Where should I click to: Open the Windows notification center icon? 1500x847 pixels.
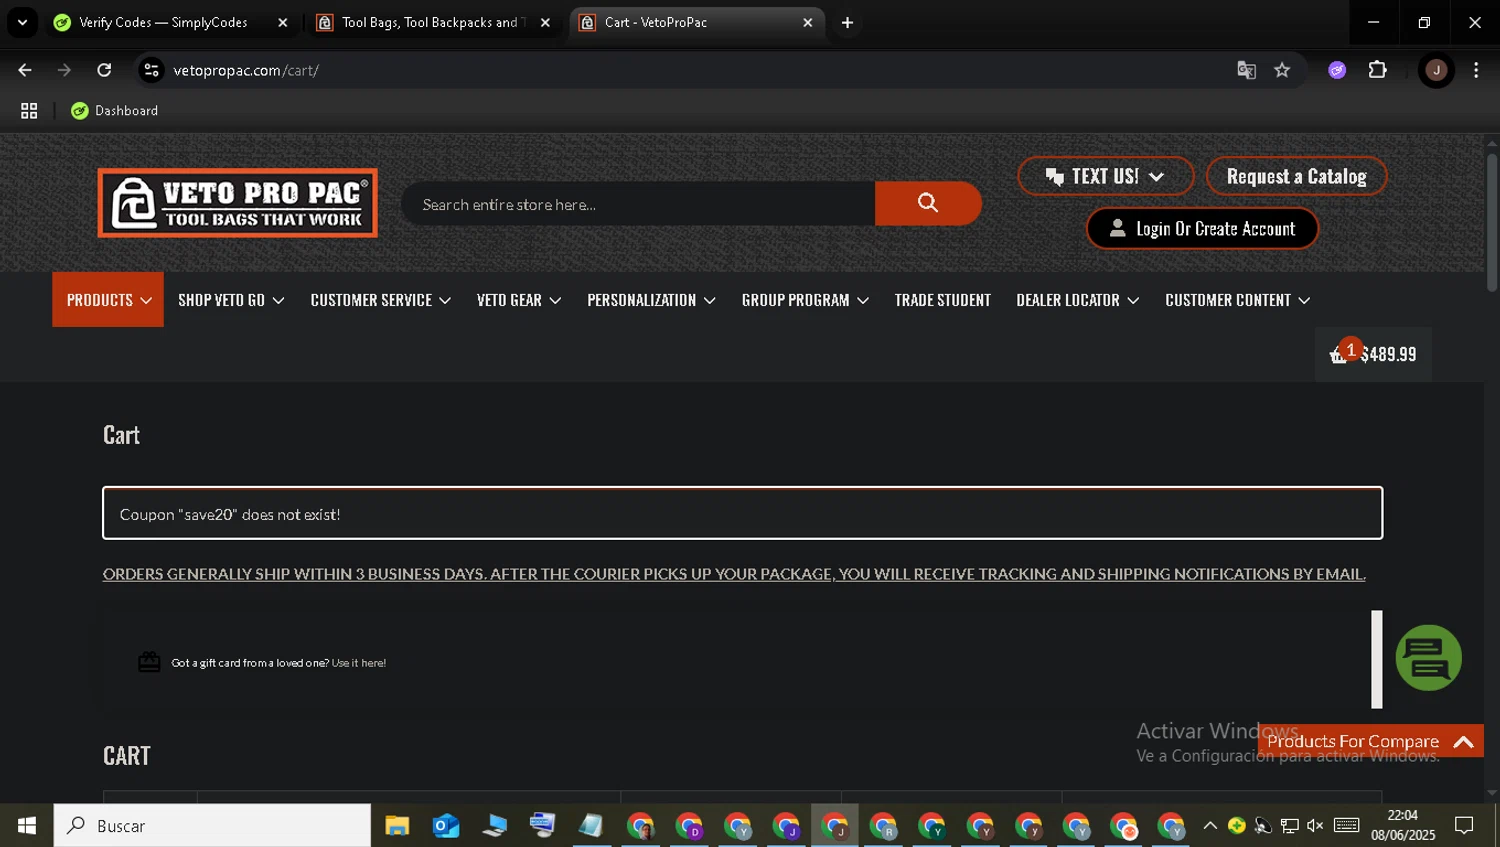(x=1464, y=825)
